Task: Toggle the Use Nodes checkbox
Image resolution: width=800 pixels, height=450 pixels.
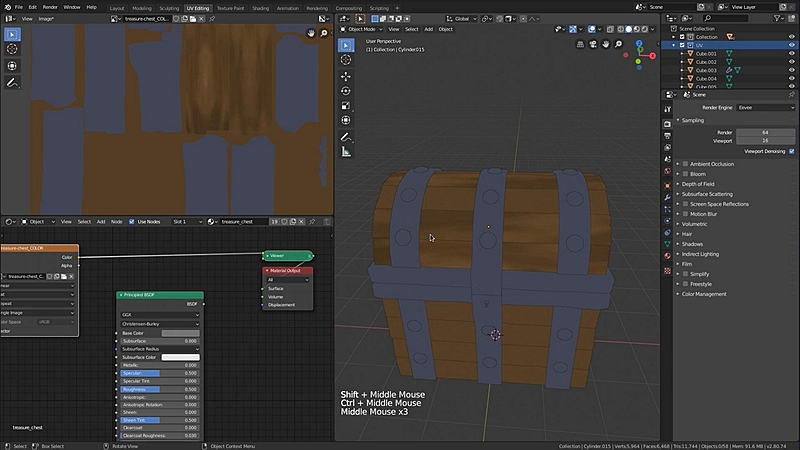Action: coord(132,221)
